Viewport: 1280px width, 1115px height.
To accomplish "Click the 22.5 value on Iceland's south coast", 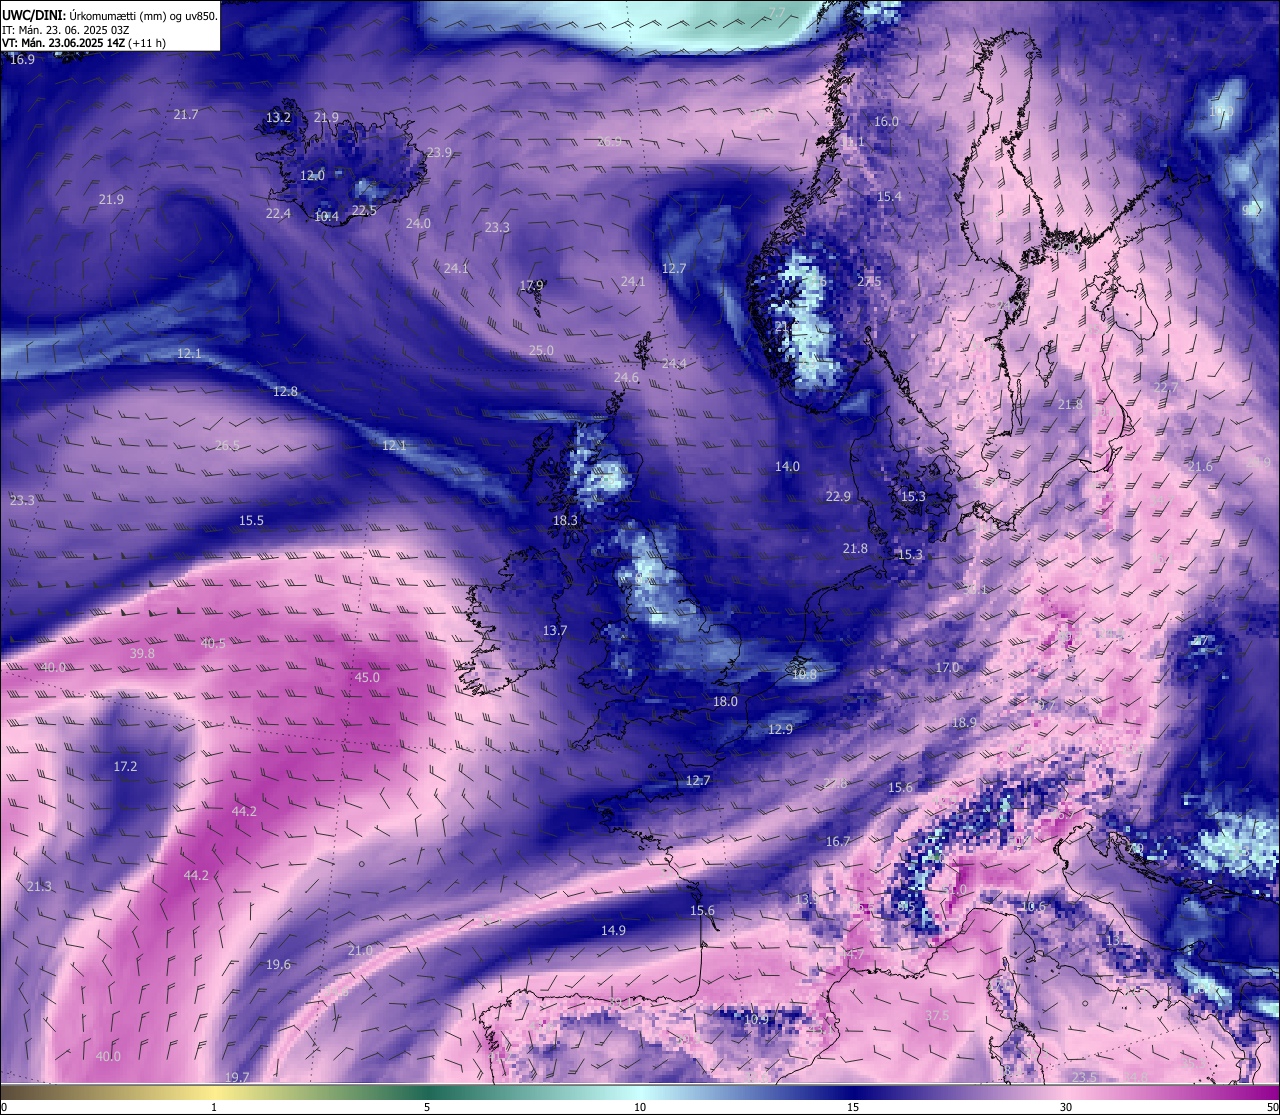I will click(x=364, y=211).
